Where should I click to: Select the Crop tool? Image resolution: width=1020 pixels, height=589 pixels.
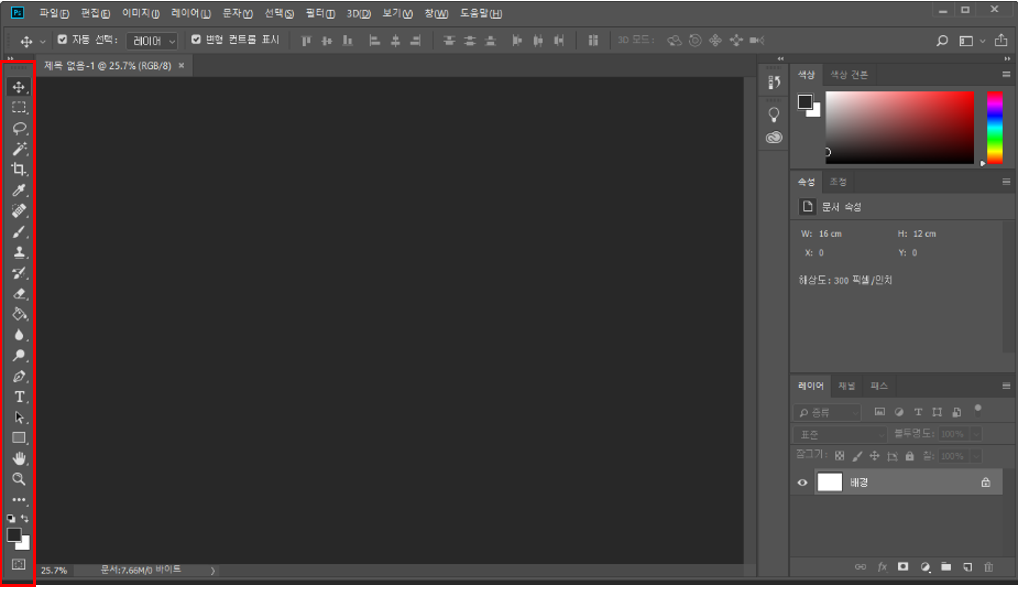click(19, 169)
